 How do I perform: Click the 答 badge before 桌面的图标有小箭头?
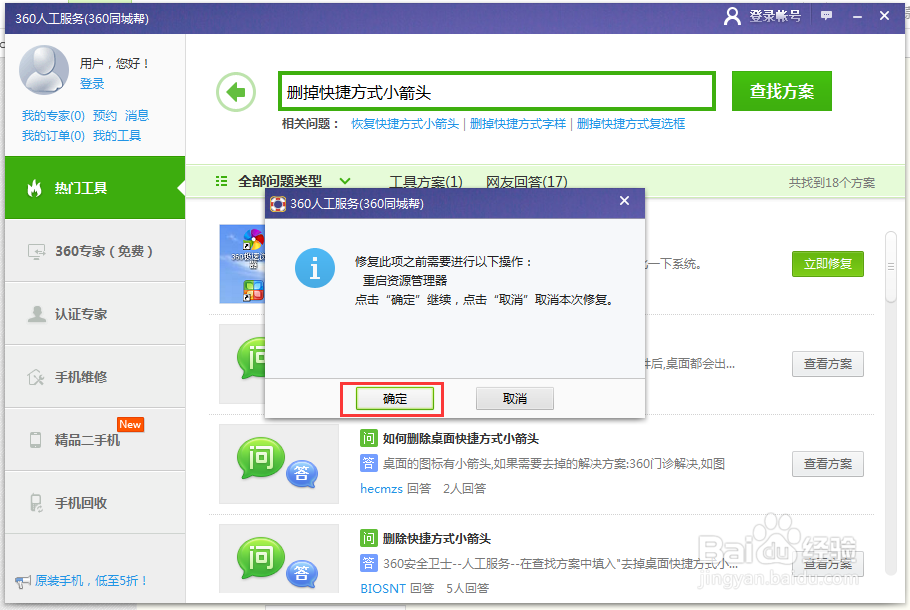point(369,463)
